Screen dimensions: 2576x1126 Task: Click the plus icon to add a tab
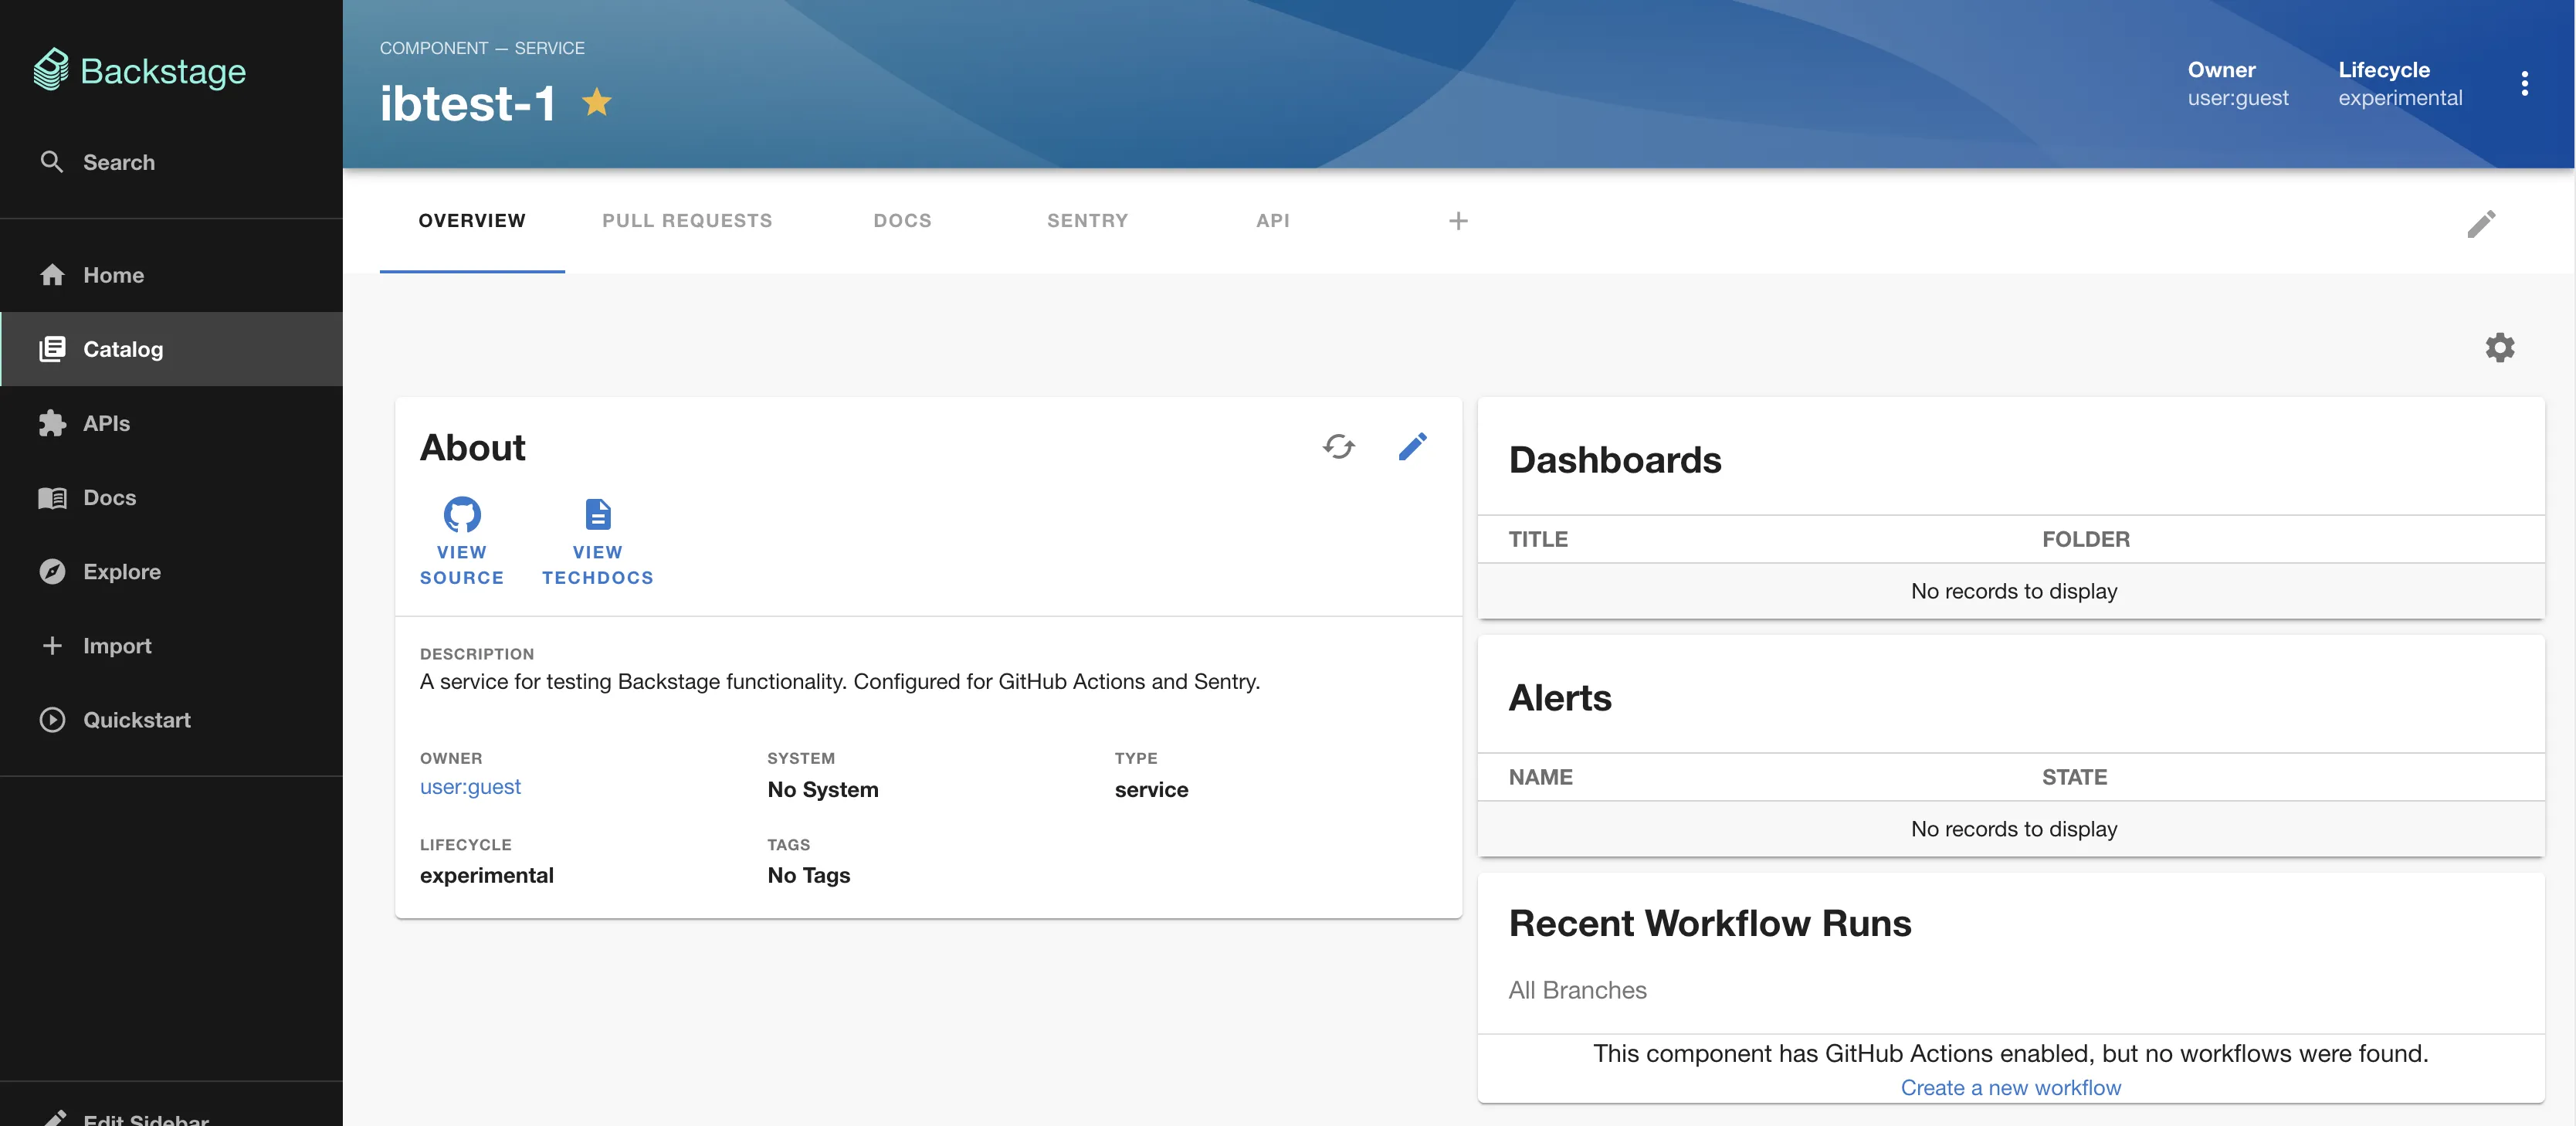tap(1457, 221)
